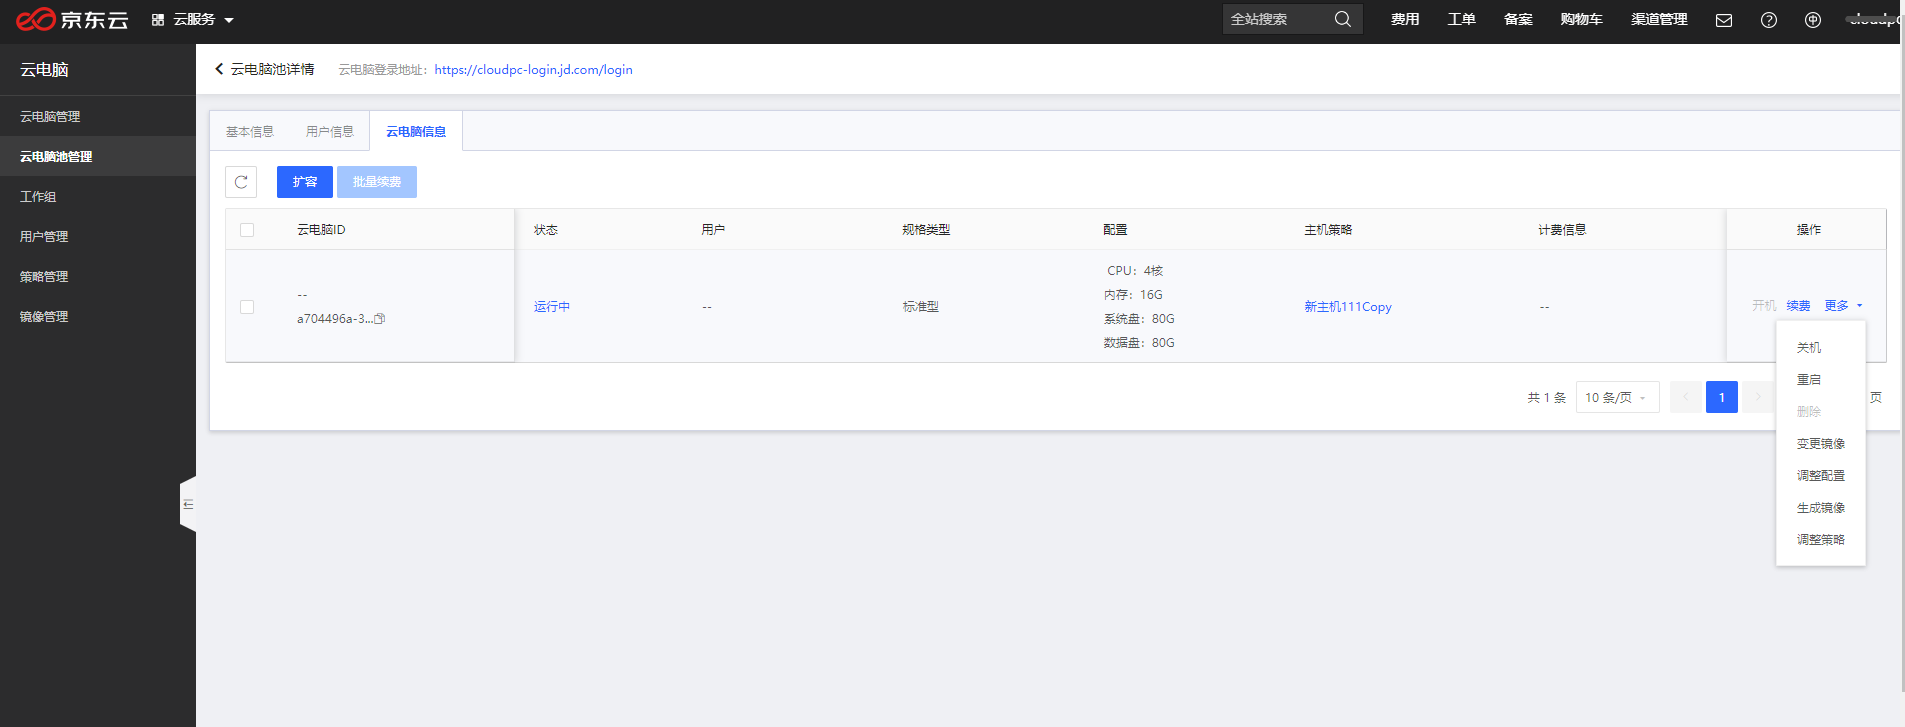
Task: Open 策略管理 in the sidebar
Action: [x=98, y=277]
